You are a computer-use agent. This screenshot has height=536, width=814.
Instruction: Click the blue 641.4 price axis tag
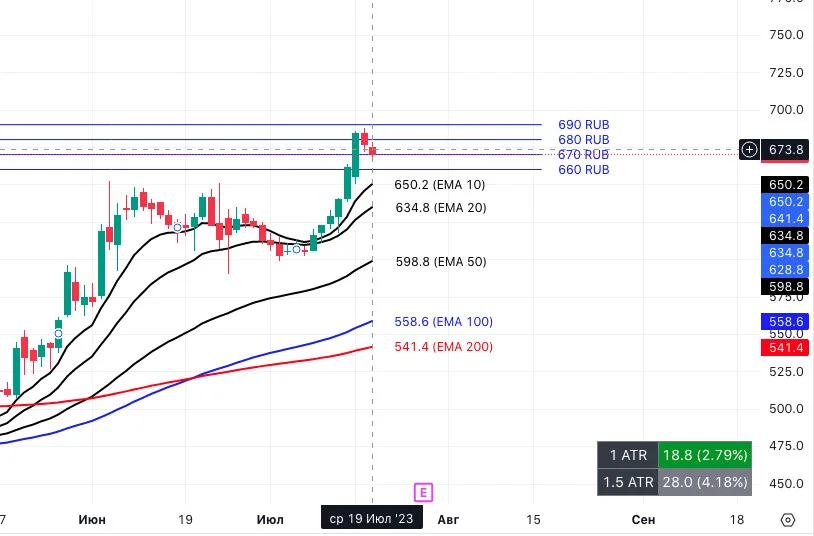click(x=785, y=219)
